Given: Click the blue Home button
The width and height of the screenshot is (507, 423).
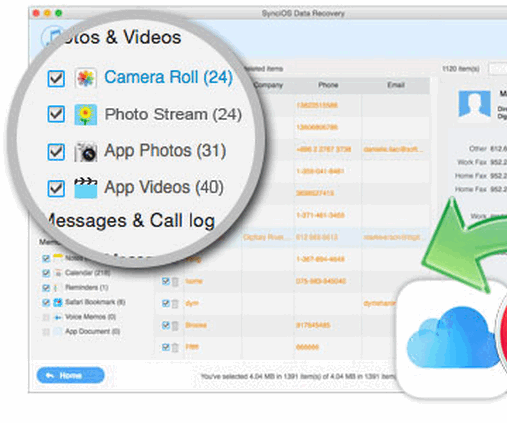Looking at the screenshot, I should point(70,375).
